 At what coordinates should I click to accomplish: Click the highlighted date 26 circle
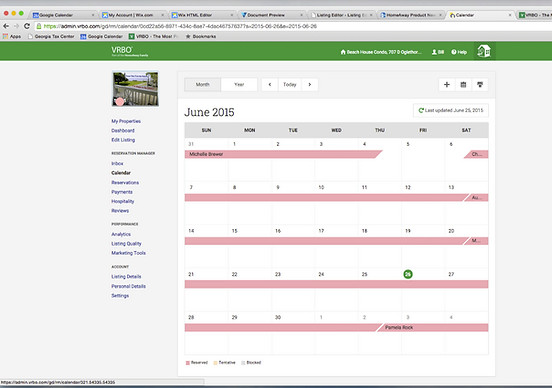[x=408, y=274]
